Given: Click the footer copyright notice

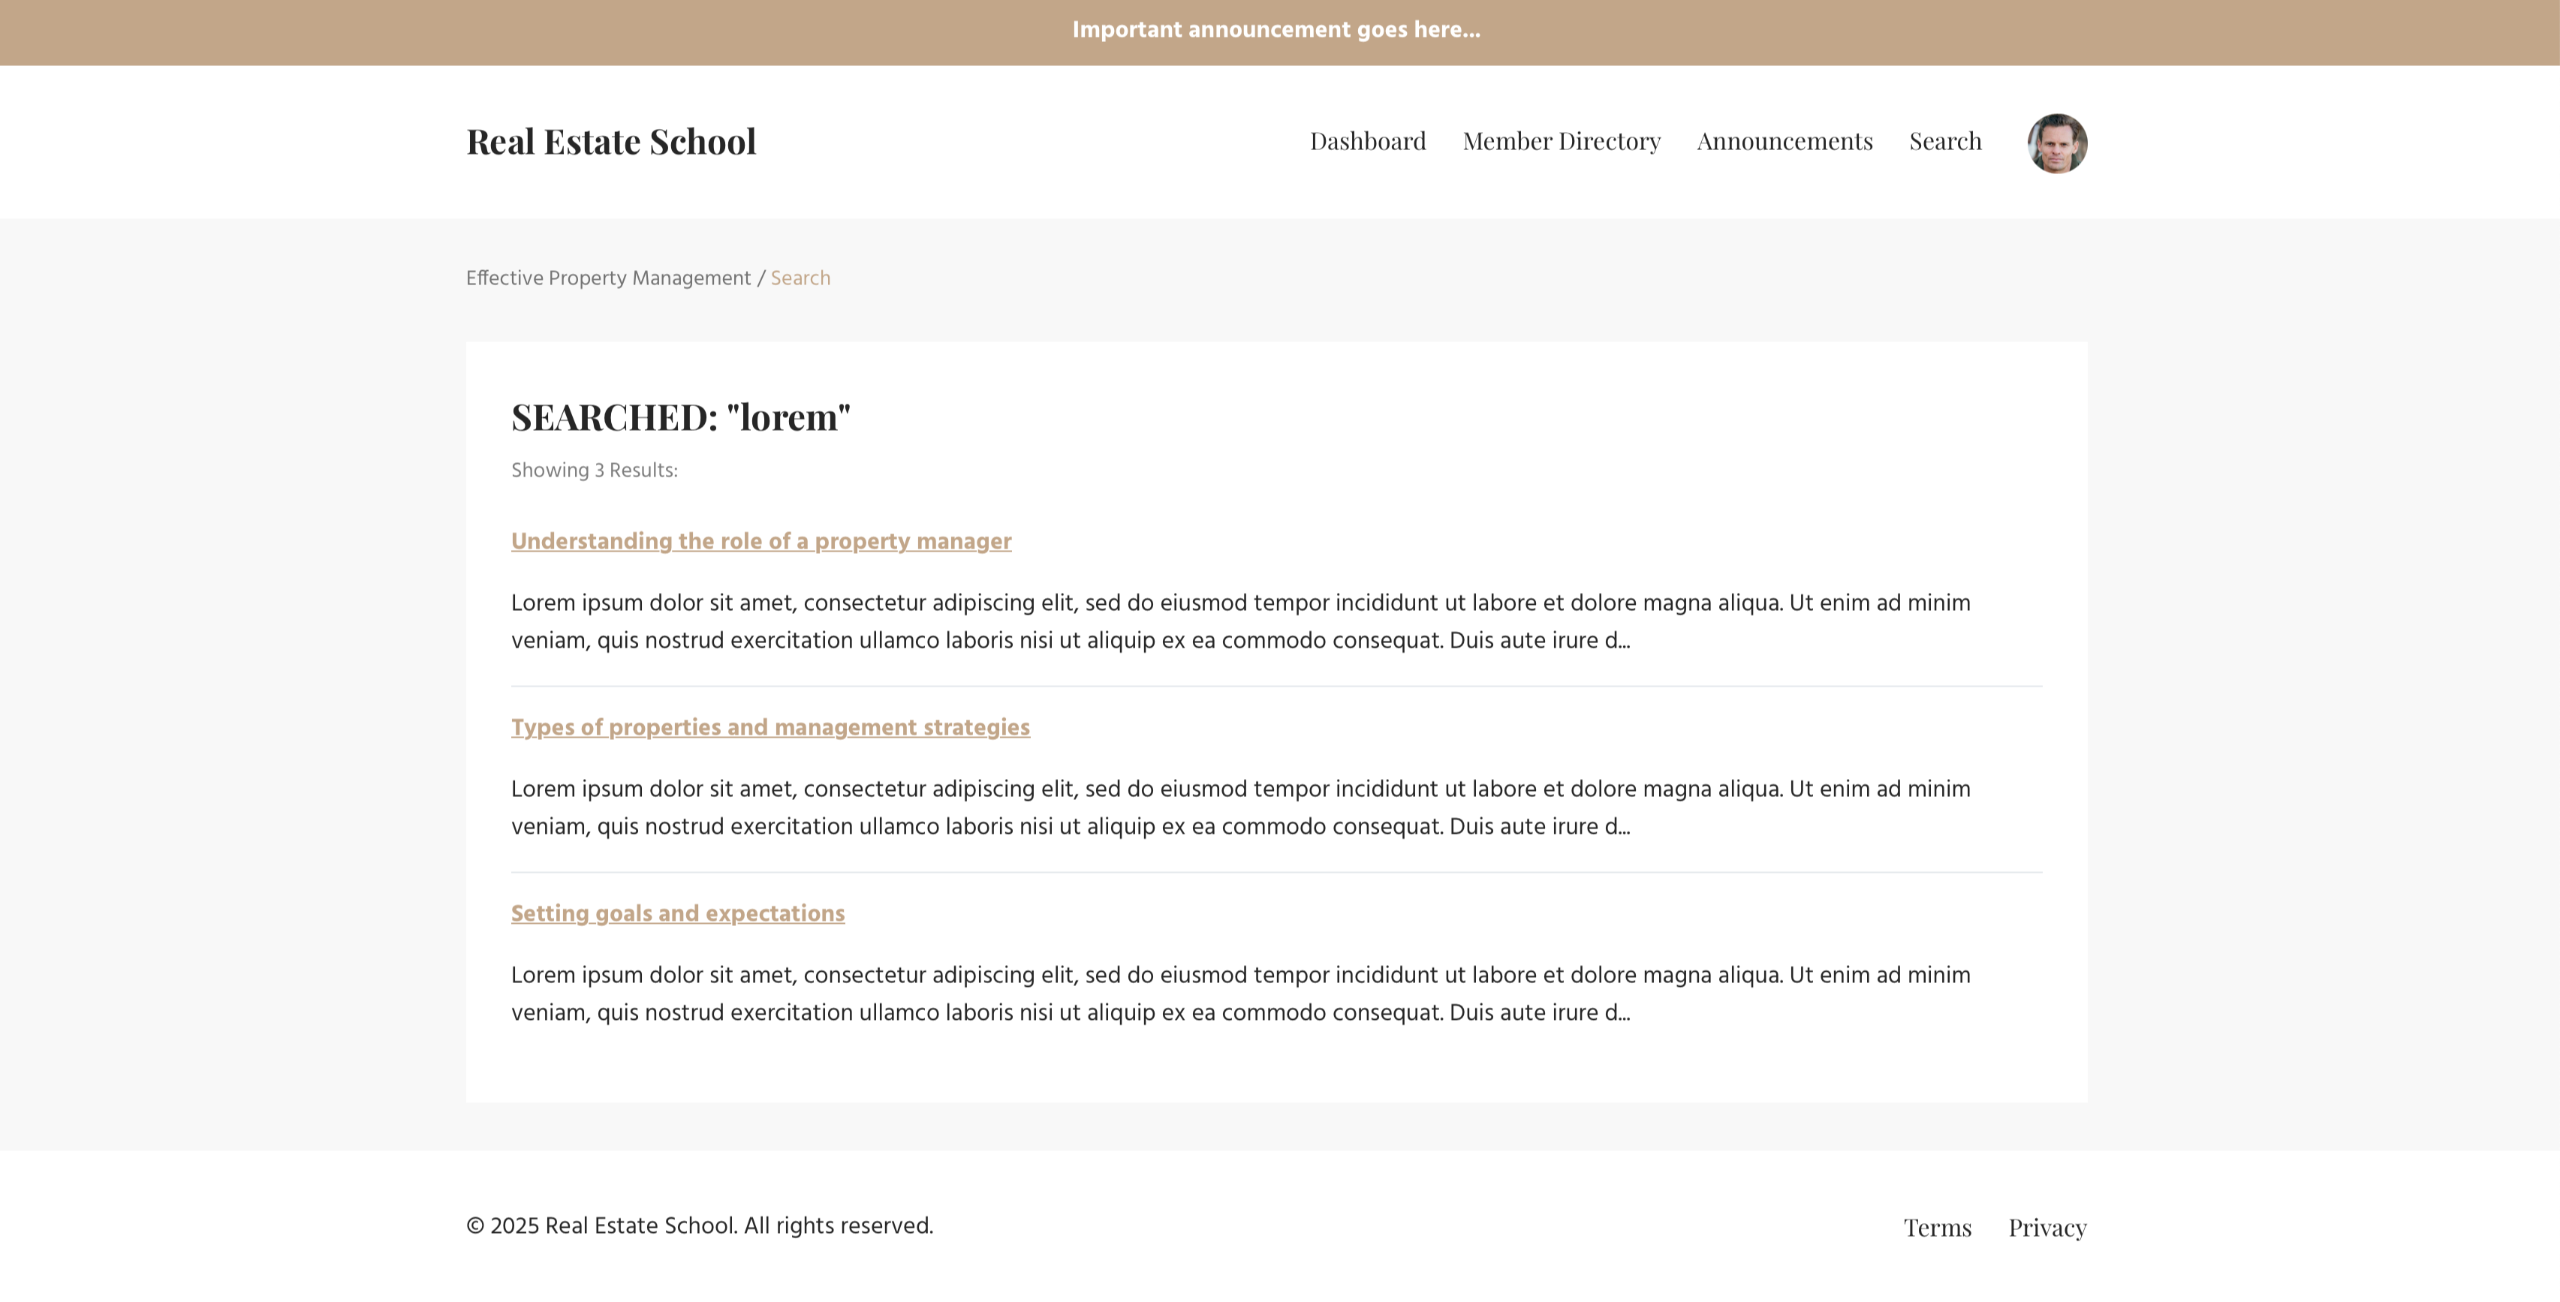Looking at the screenshot, I should point(699,1226).
